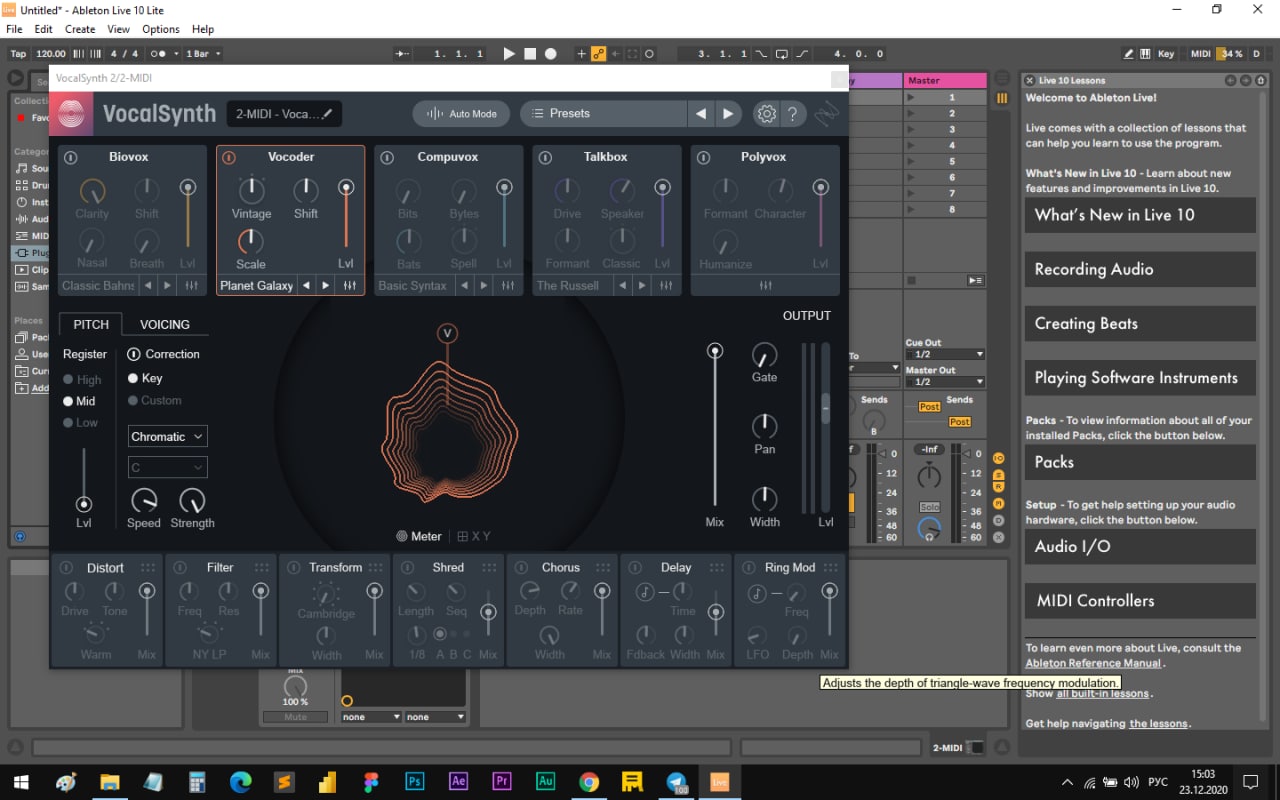Select next Vocoder preset after Planet Galaxy

(x=325, y=285)
